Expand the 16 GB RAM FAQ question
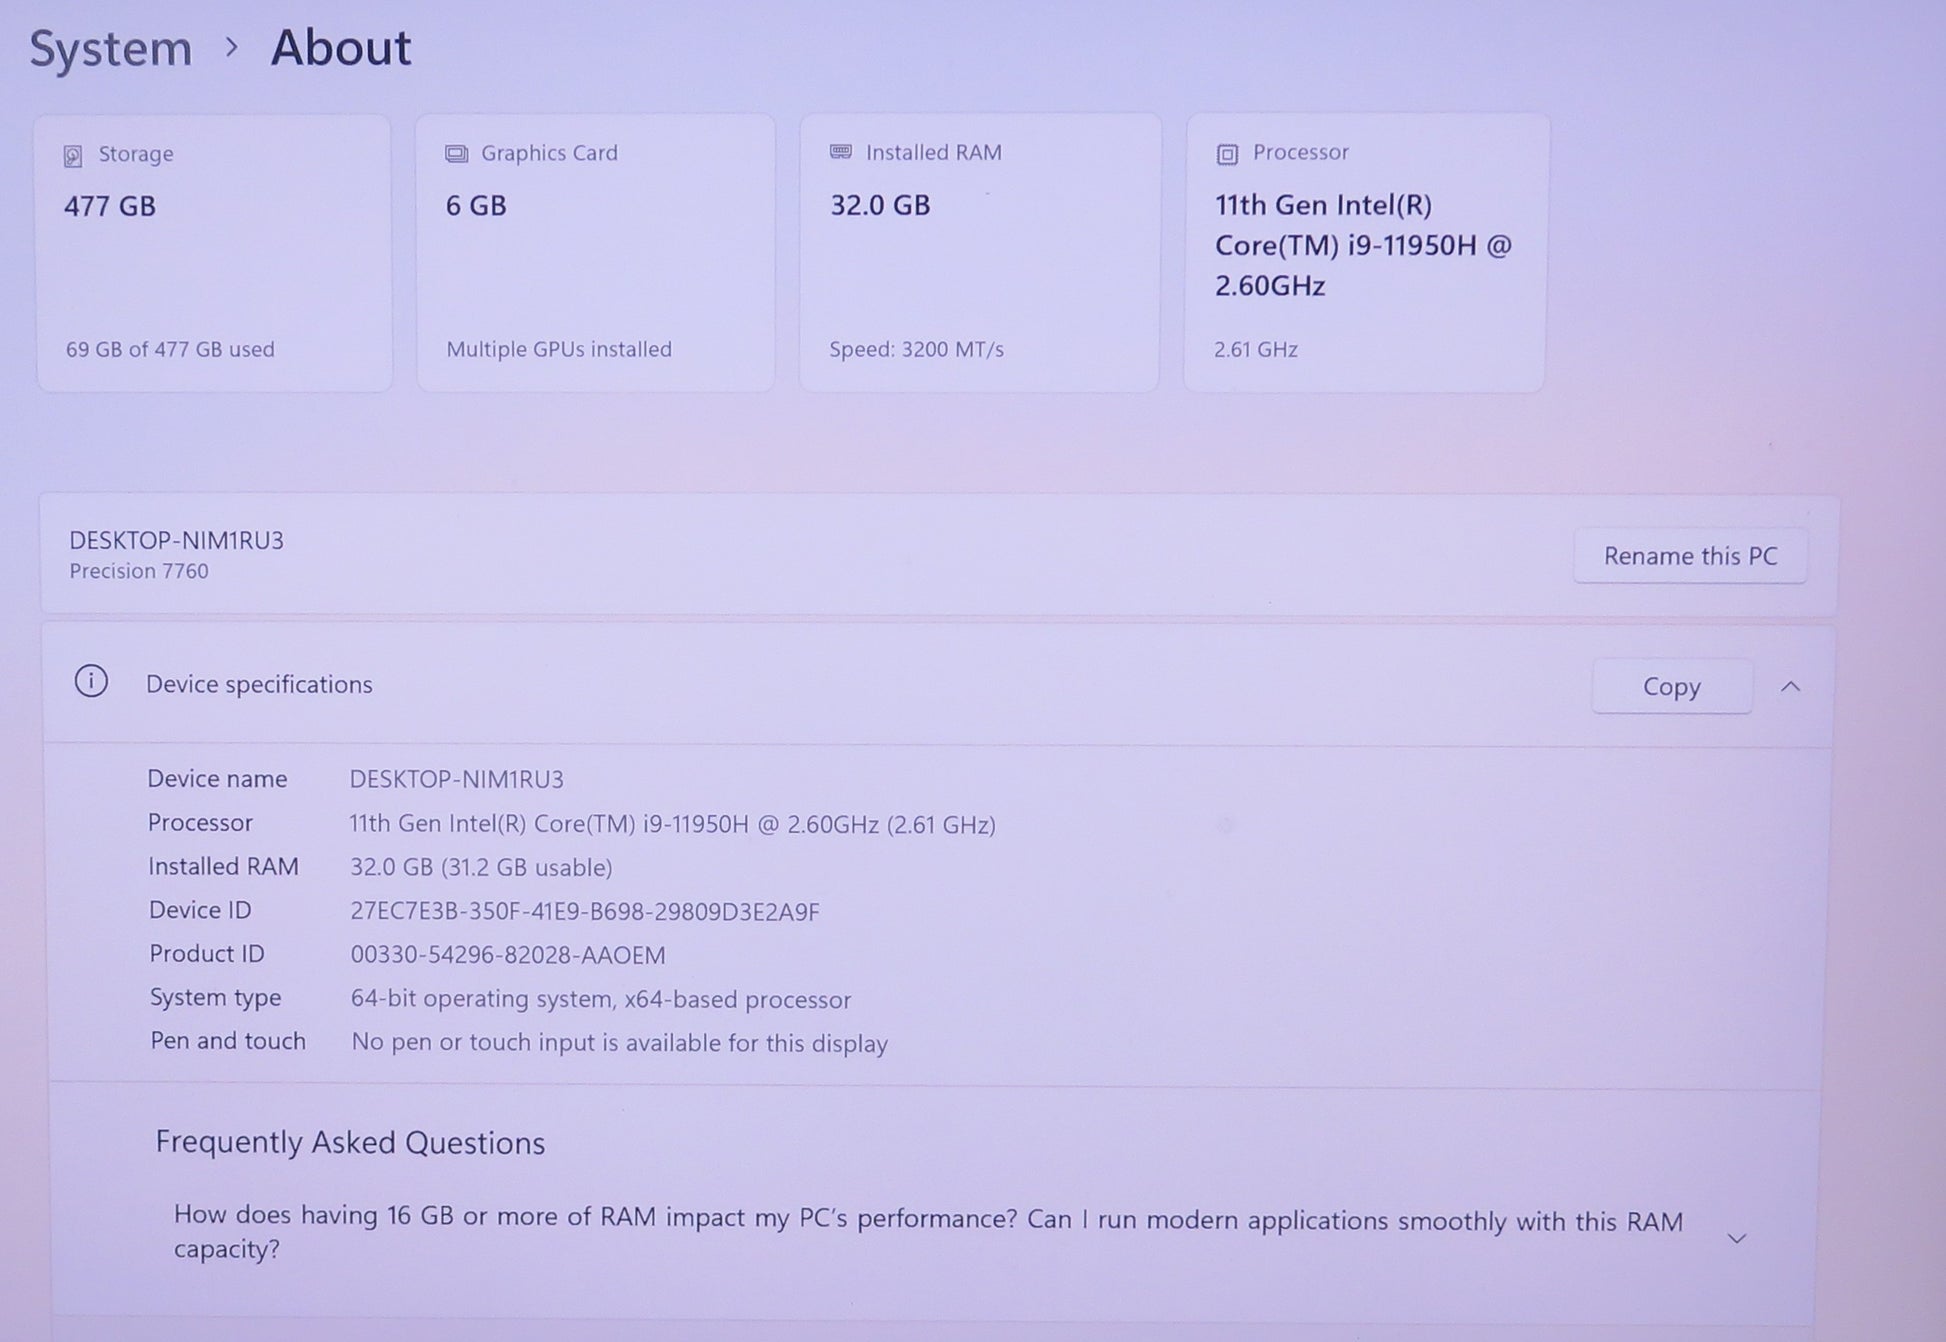 (1737, 1238)
